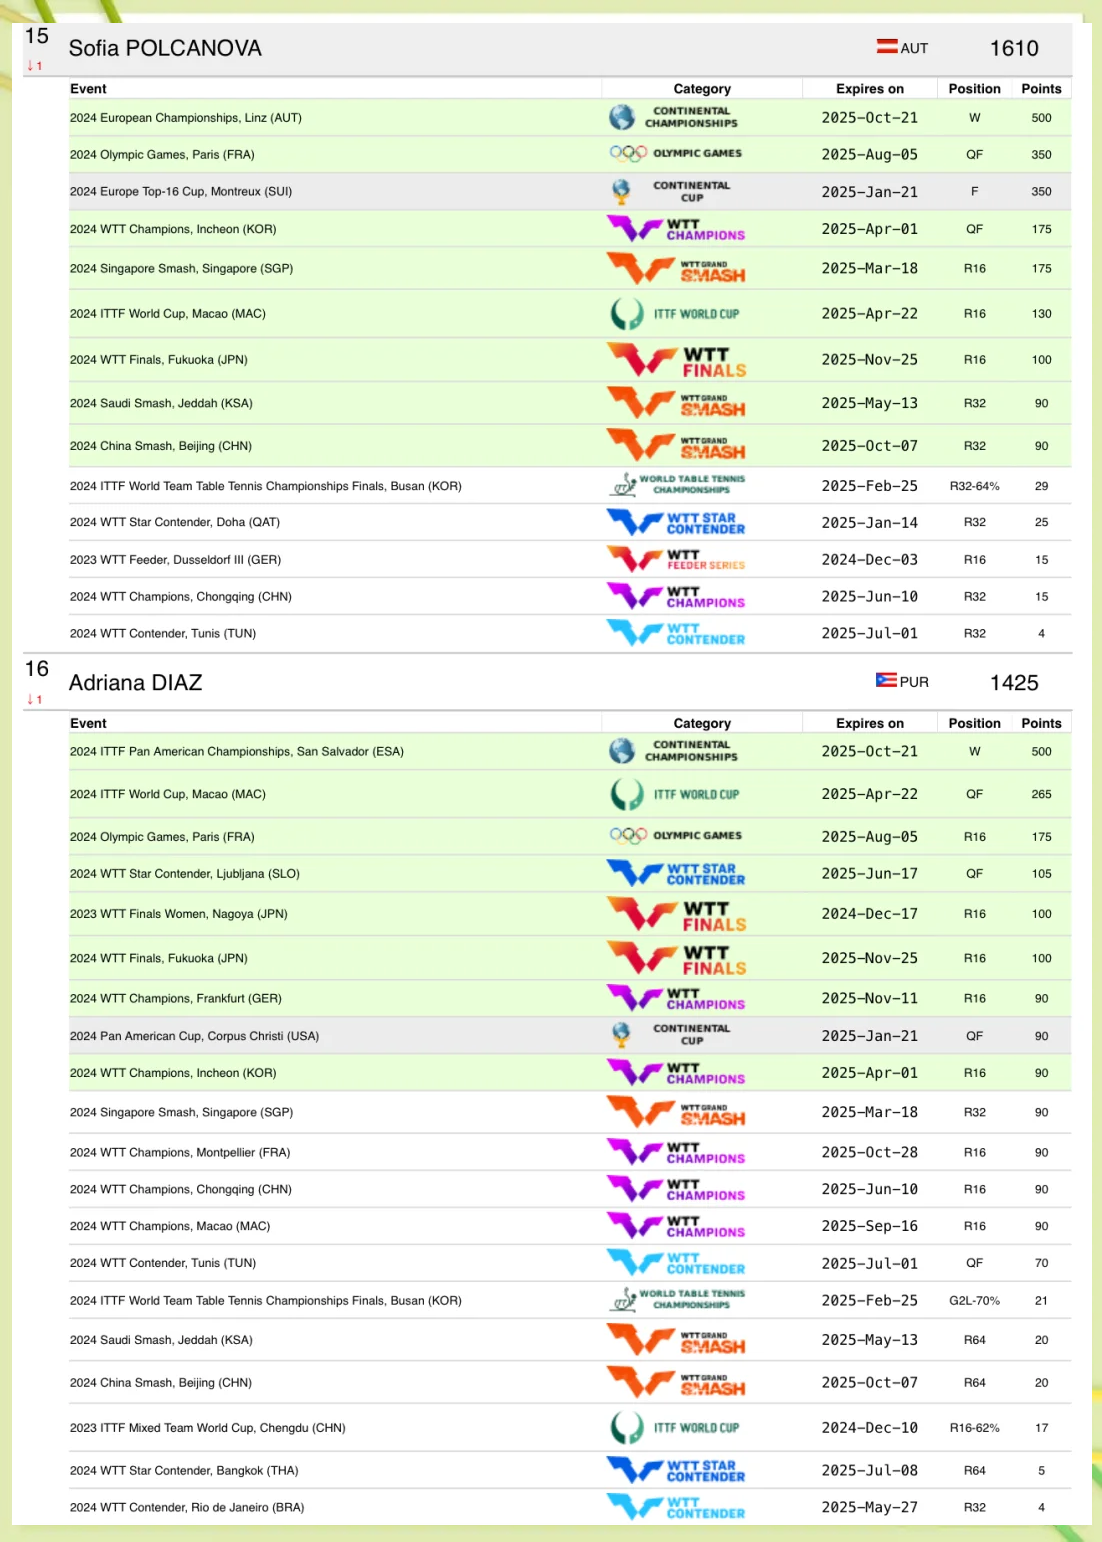Click the down-one rank arrow under rank 16
This screenshot has height=1542, width=1102.
(x=34, y=699)
